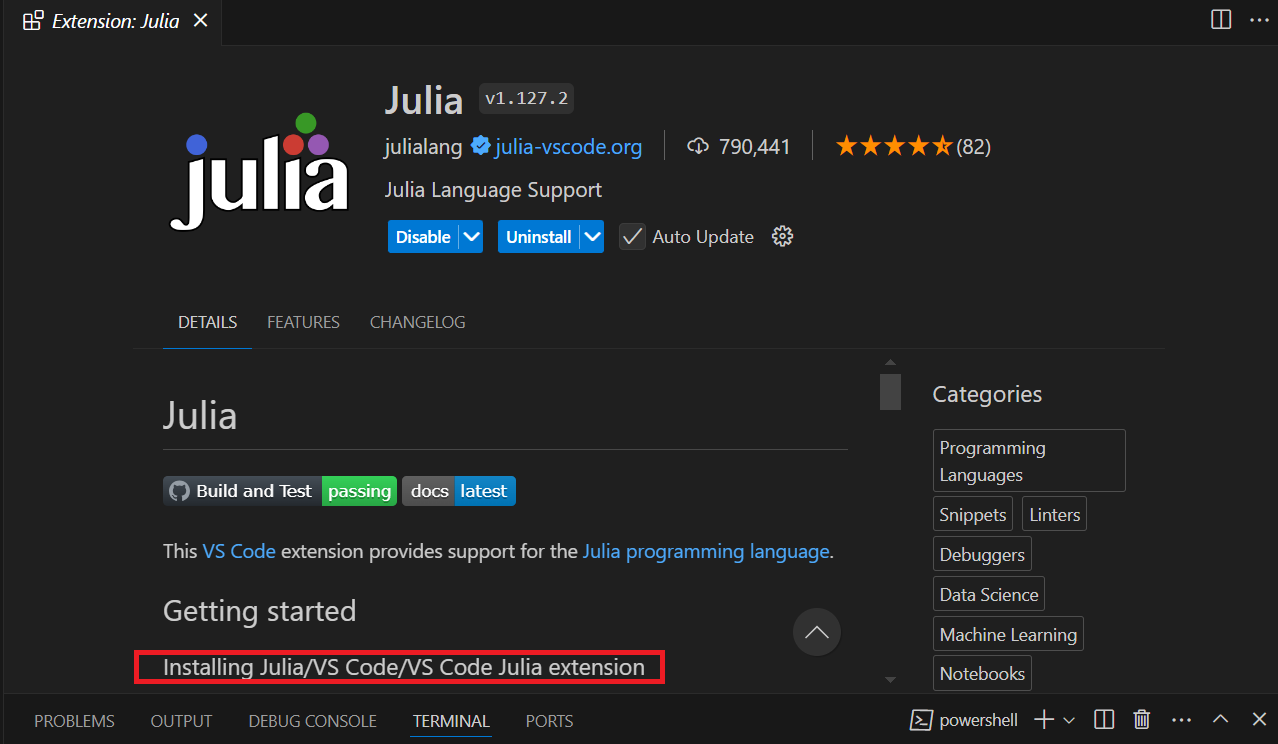Switch to the CHANGELOG tab

[x=418, y=322]
